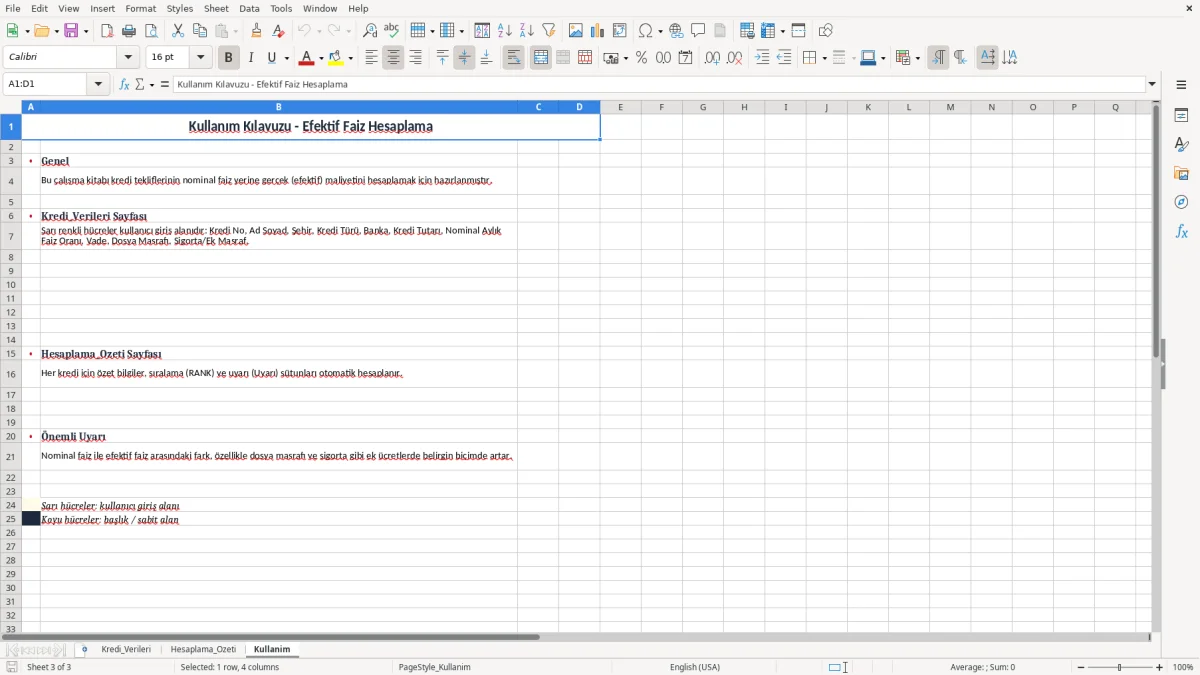Open sidebar Navigator panel
This screenshot has width=1200, height=675.
(x=1181, y=202)
